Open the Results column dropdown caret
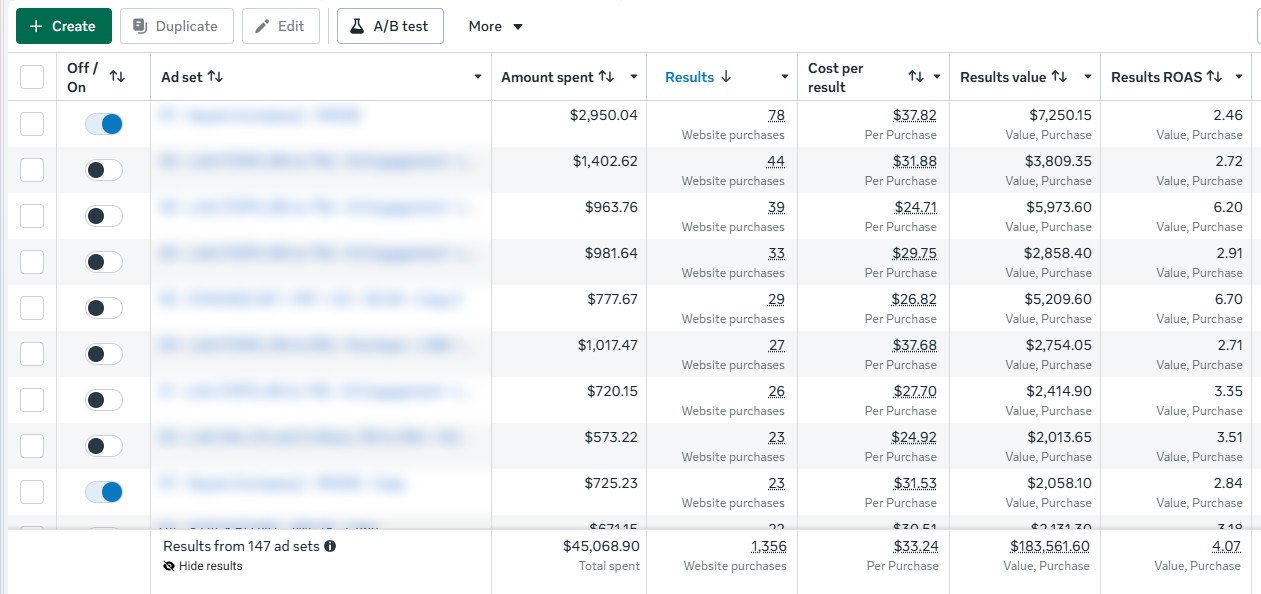Image resolution: width=1261 pixels, height=594 pixels. [785, 77]
